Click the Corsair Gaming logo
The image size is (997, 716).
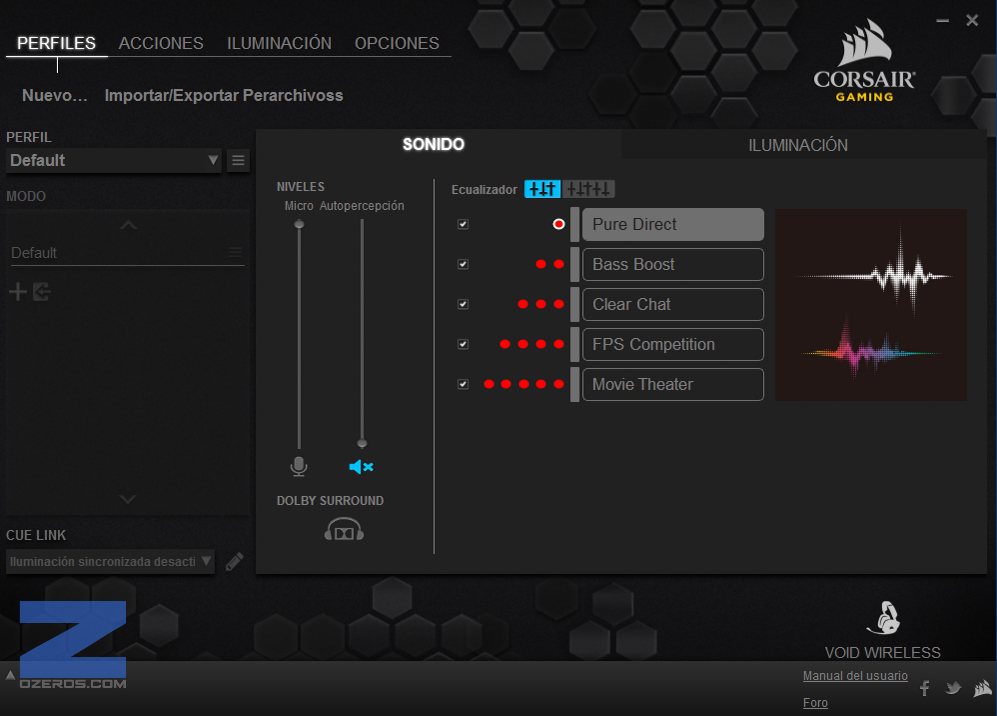(865, 61)
